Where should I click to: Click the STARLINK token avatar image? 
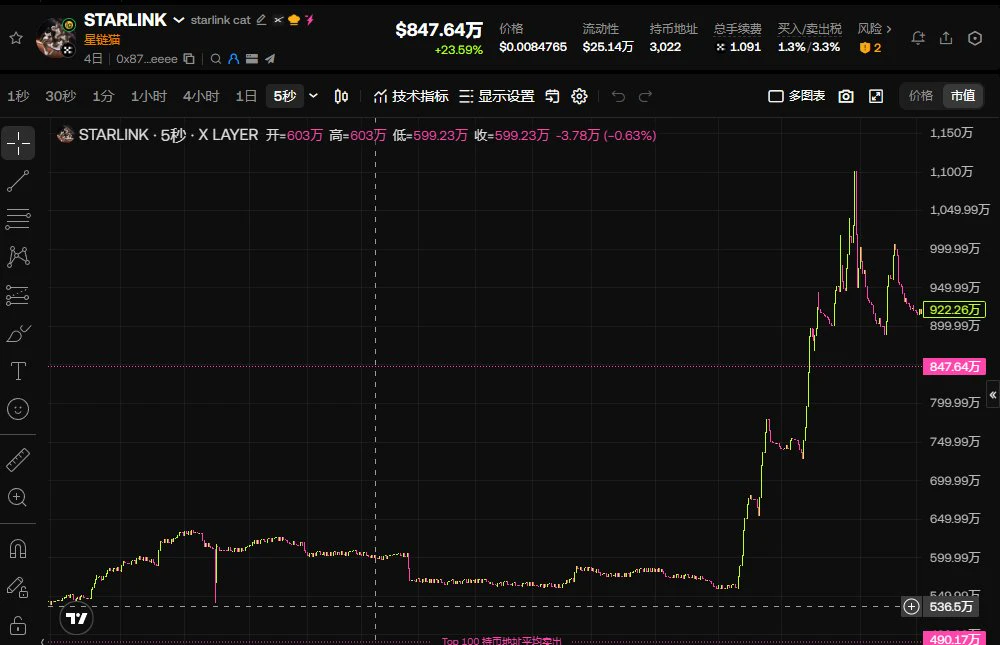pos(56,38)
